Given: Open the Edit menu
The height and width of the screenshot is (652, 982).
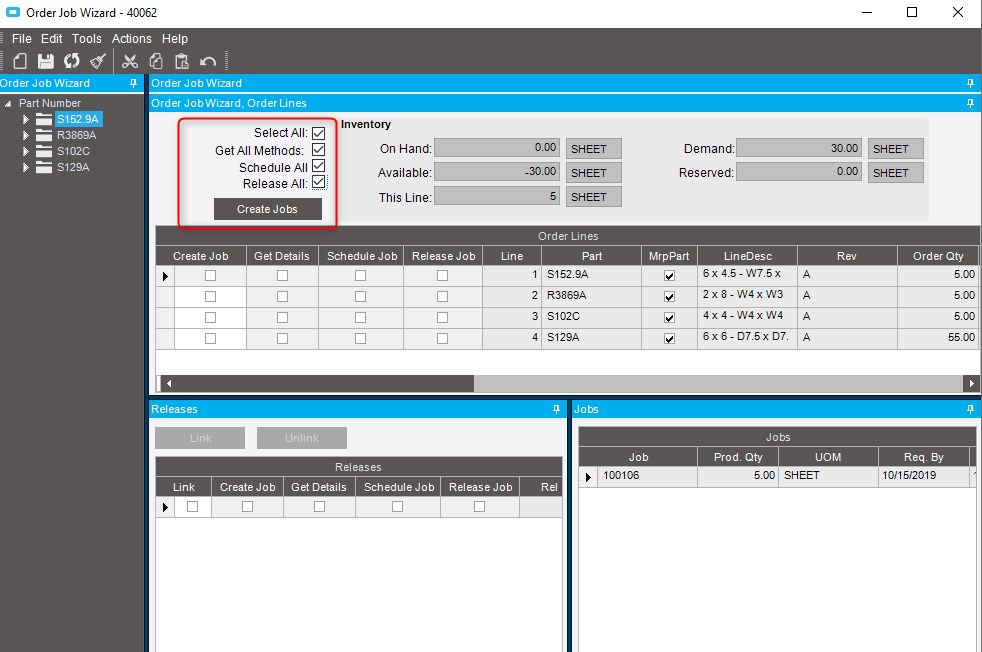Looking at the screenshot, I should tap(51, 39).
